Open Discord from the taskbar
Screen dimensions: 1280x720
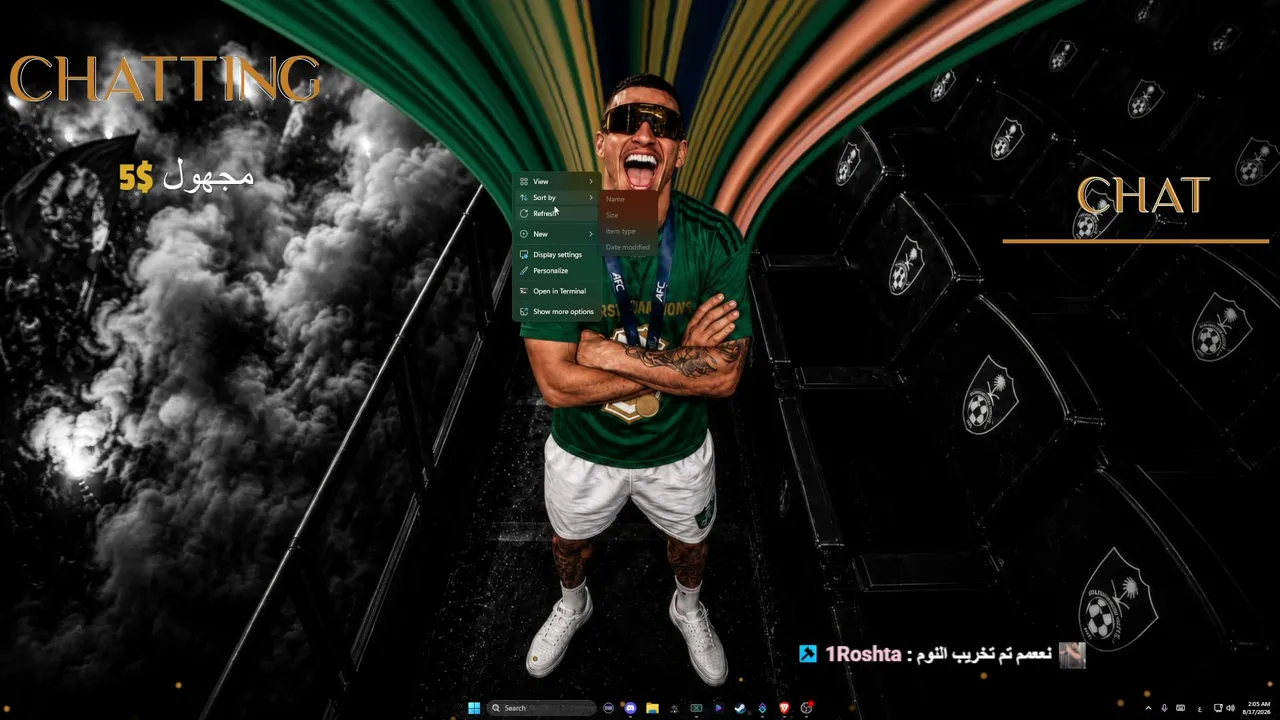click(630, 708)
